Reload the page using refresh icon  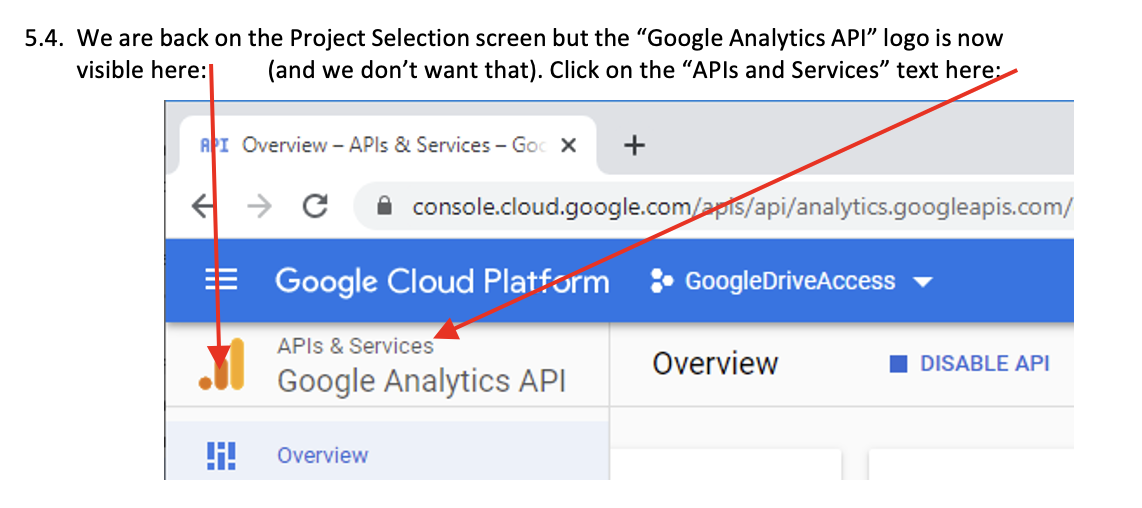pyautogui.click(x=315, y=206)
